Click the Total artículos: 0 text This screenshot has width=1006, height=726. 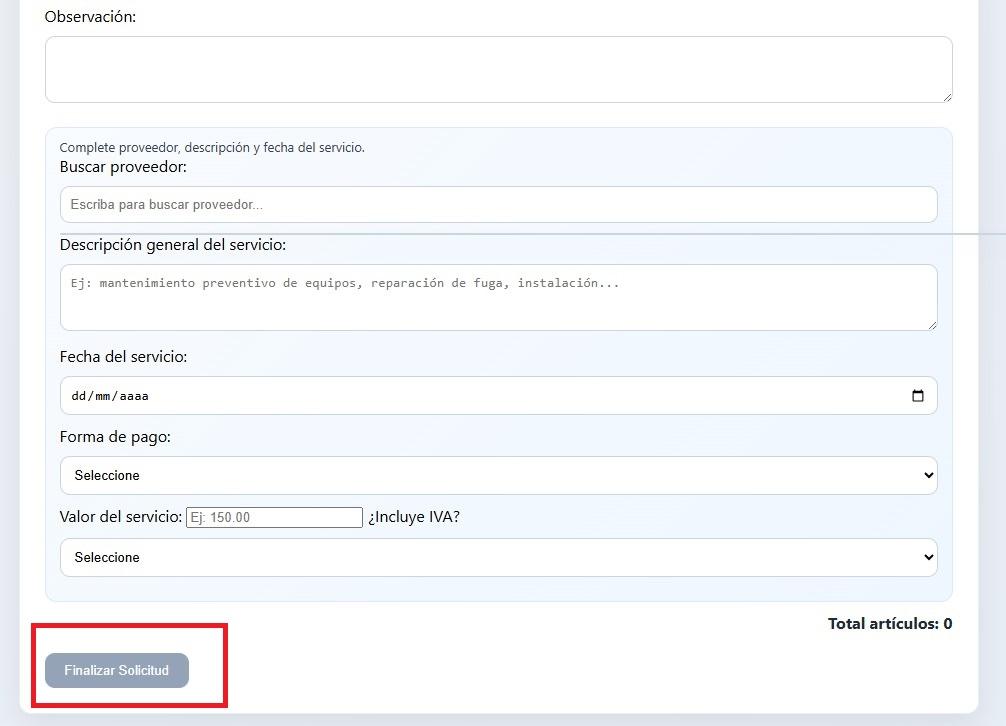coord(890,623)
